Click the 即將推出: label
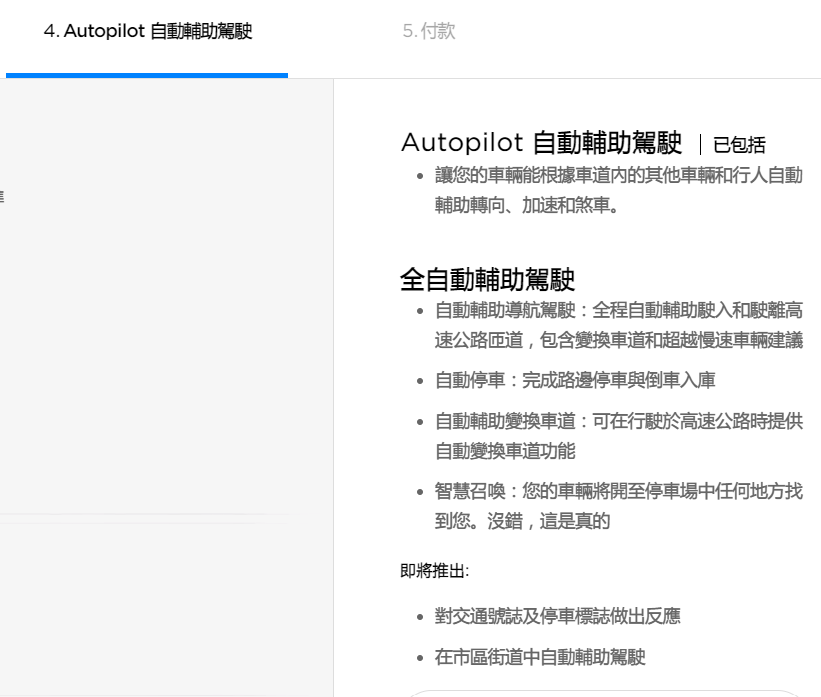Viewport: 821px width, 697px height. [435, 570]
